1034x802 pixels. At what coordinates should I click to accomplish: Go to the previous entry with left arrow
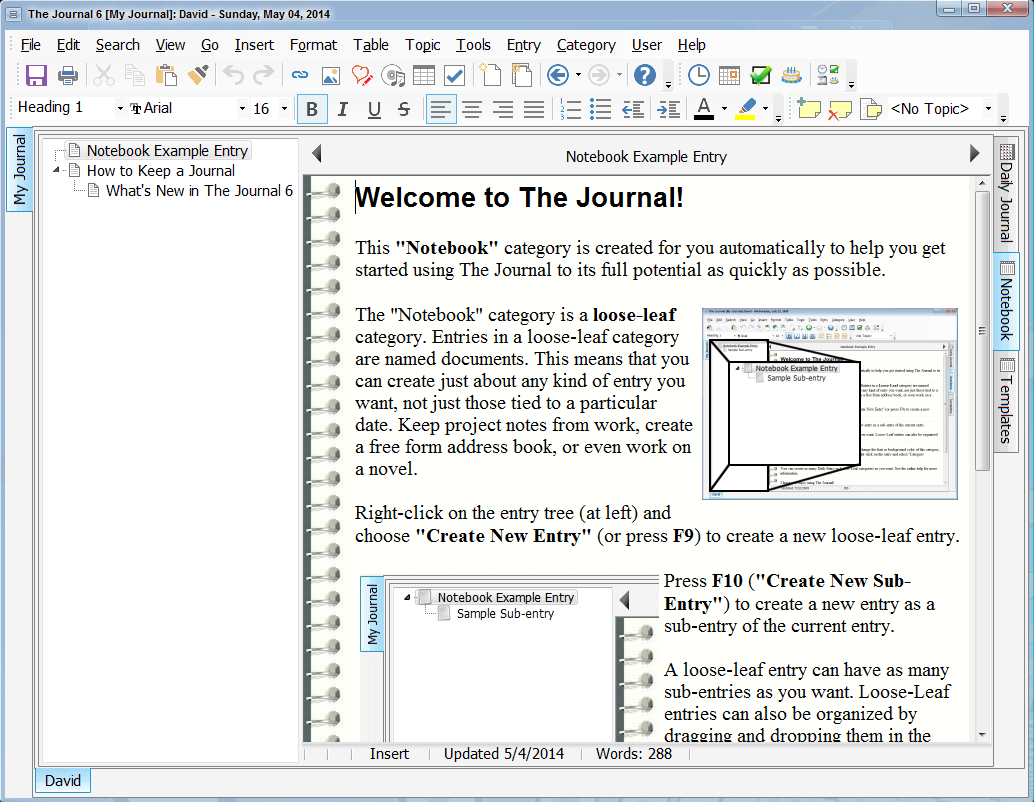point(317,154)
